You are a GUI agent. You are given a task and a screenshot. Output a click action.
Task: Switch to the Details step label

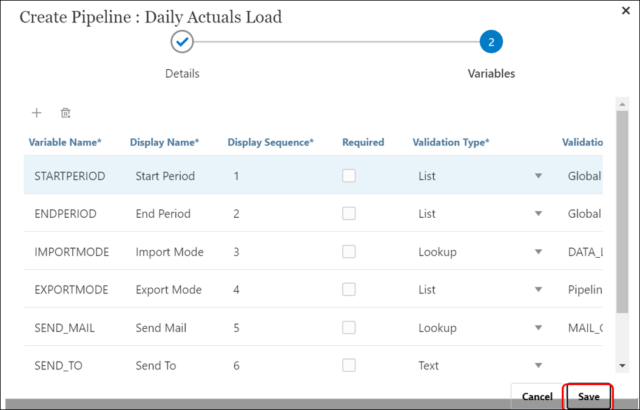coord(182,73)
